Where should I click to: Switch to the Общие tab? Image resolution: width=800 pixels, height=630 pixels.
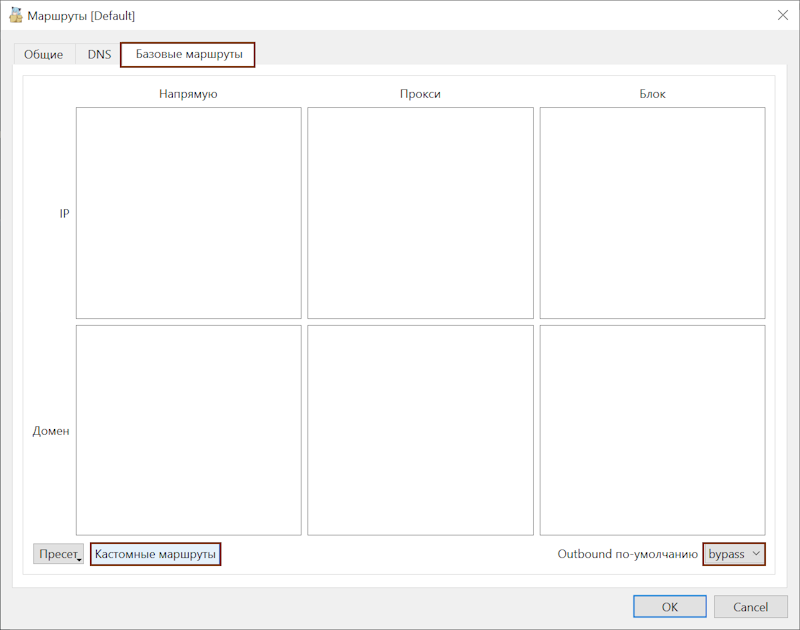coord(43,55)
